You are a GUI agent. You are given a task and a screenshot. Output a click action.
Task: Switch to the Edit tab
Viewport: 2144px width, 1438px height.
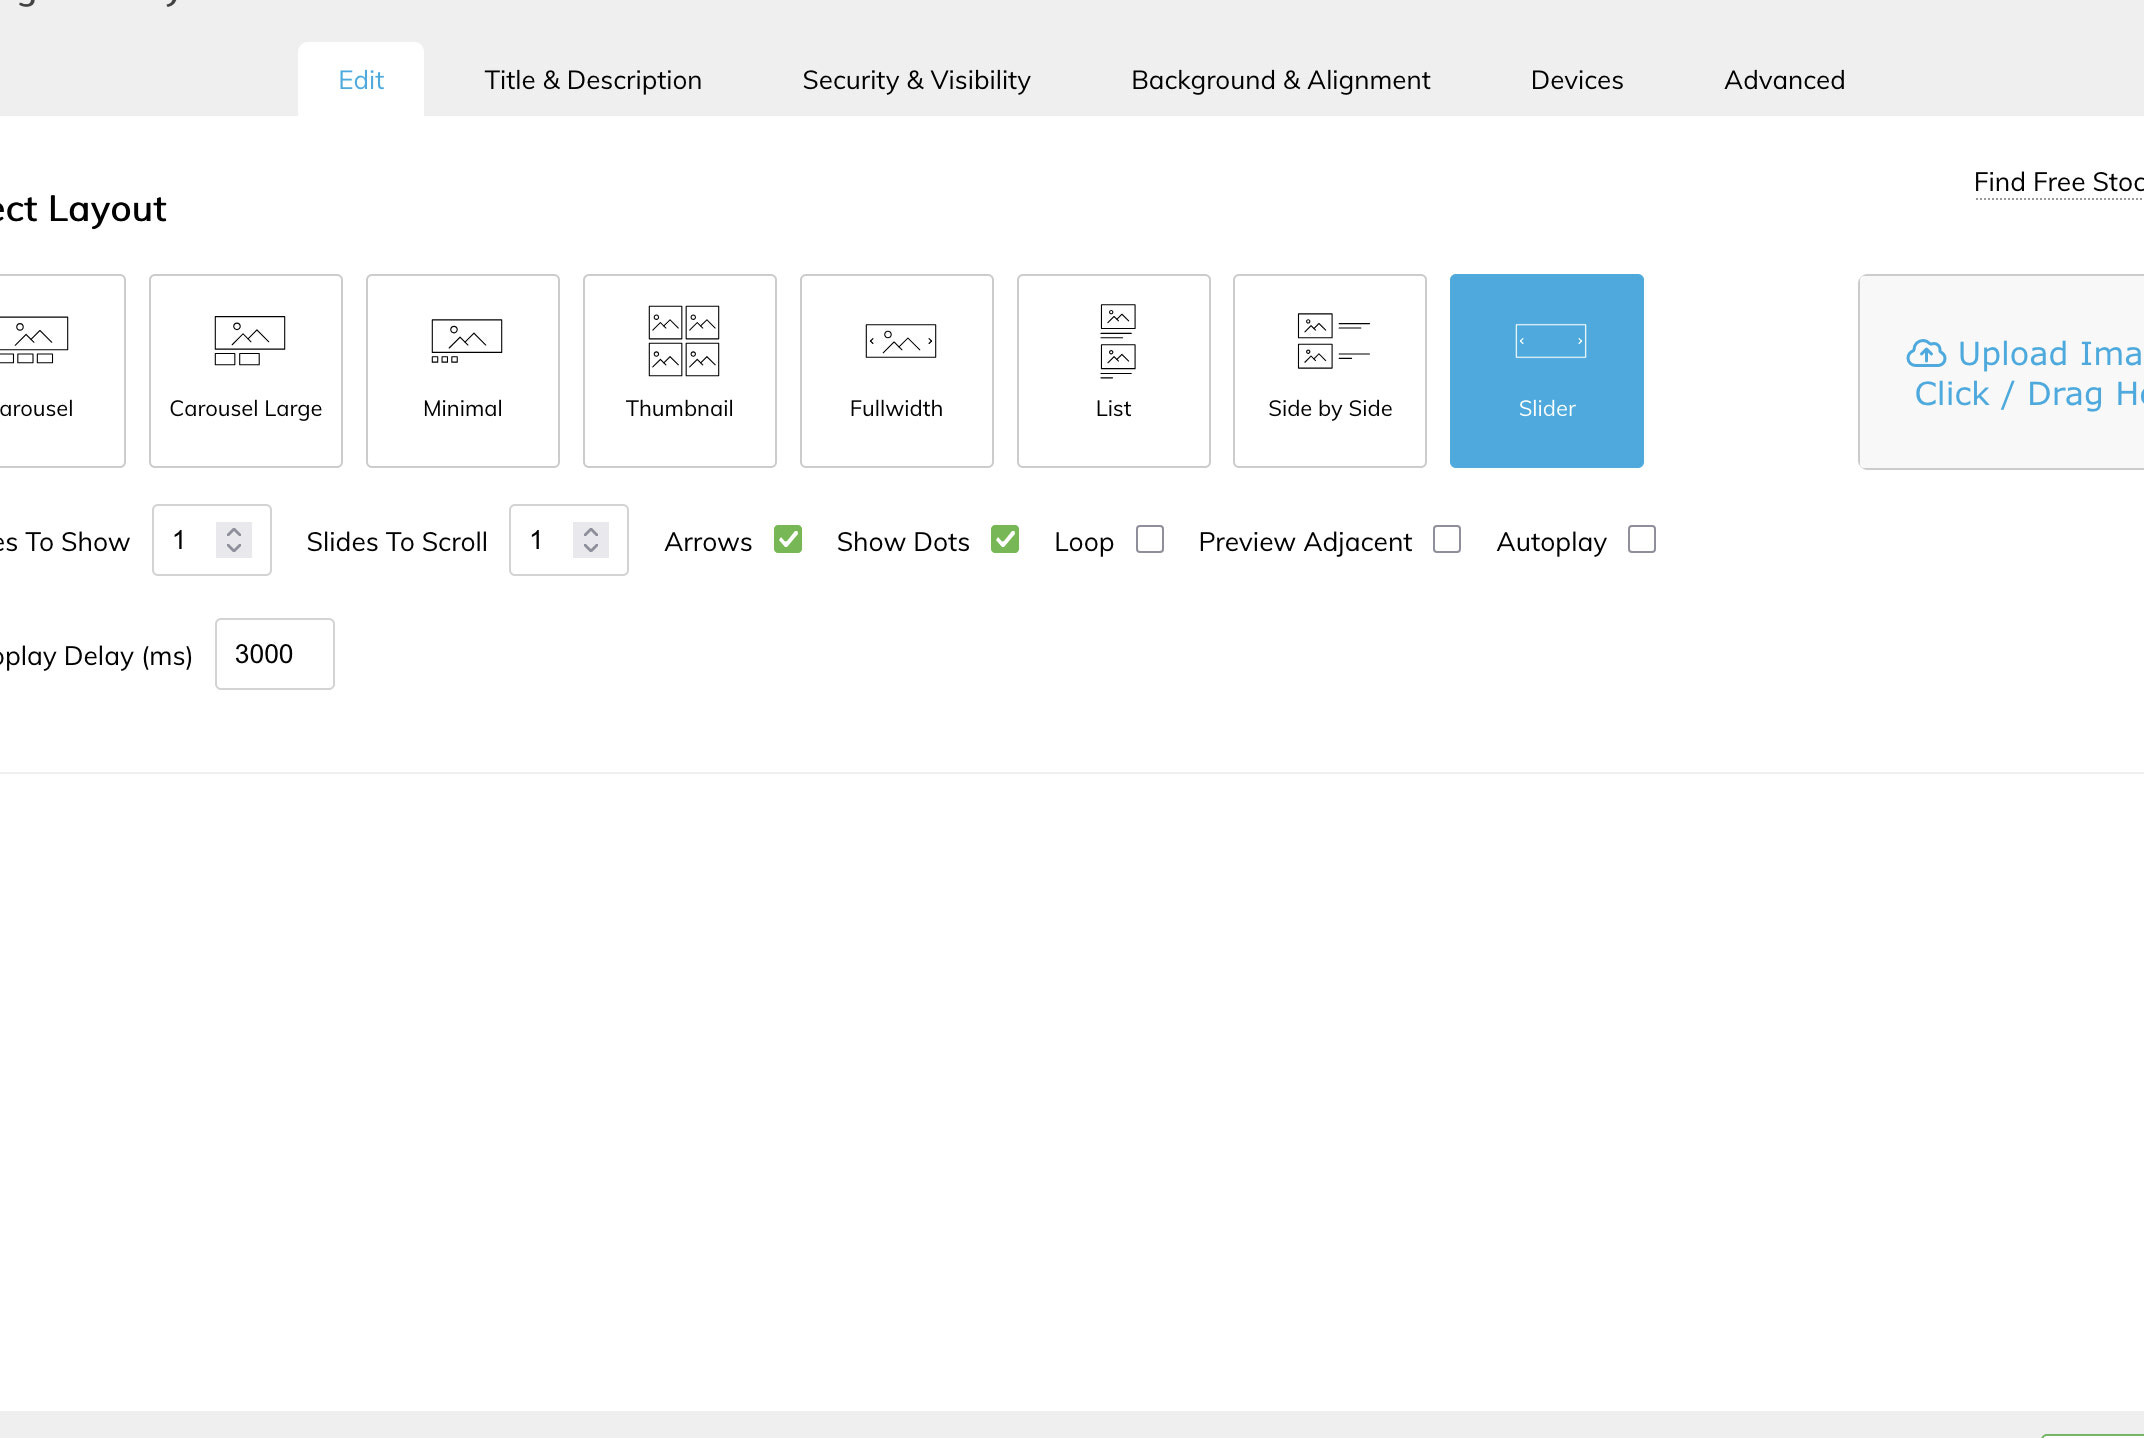(x=361, y=80)
